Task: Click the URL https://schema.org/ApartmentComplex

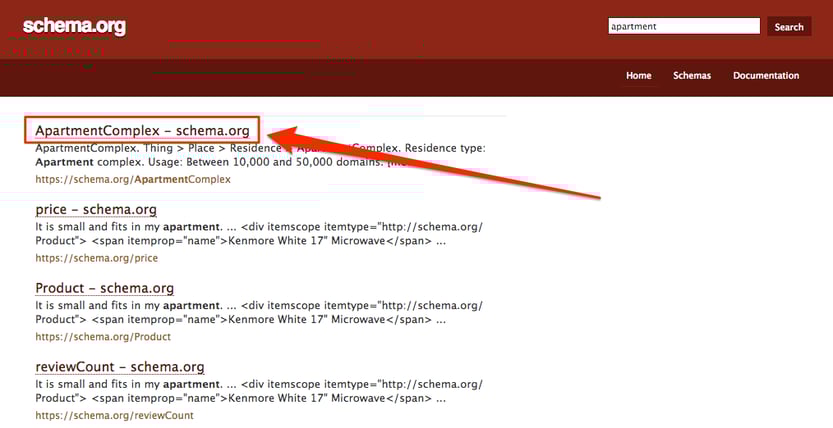Action: pos(133,179)
